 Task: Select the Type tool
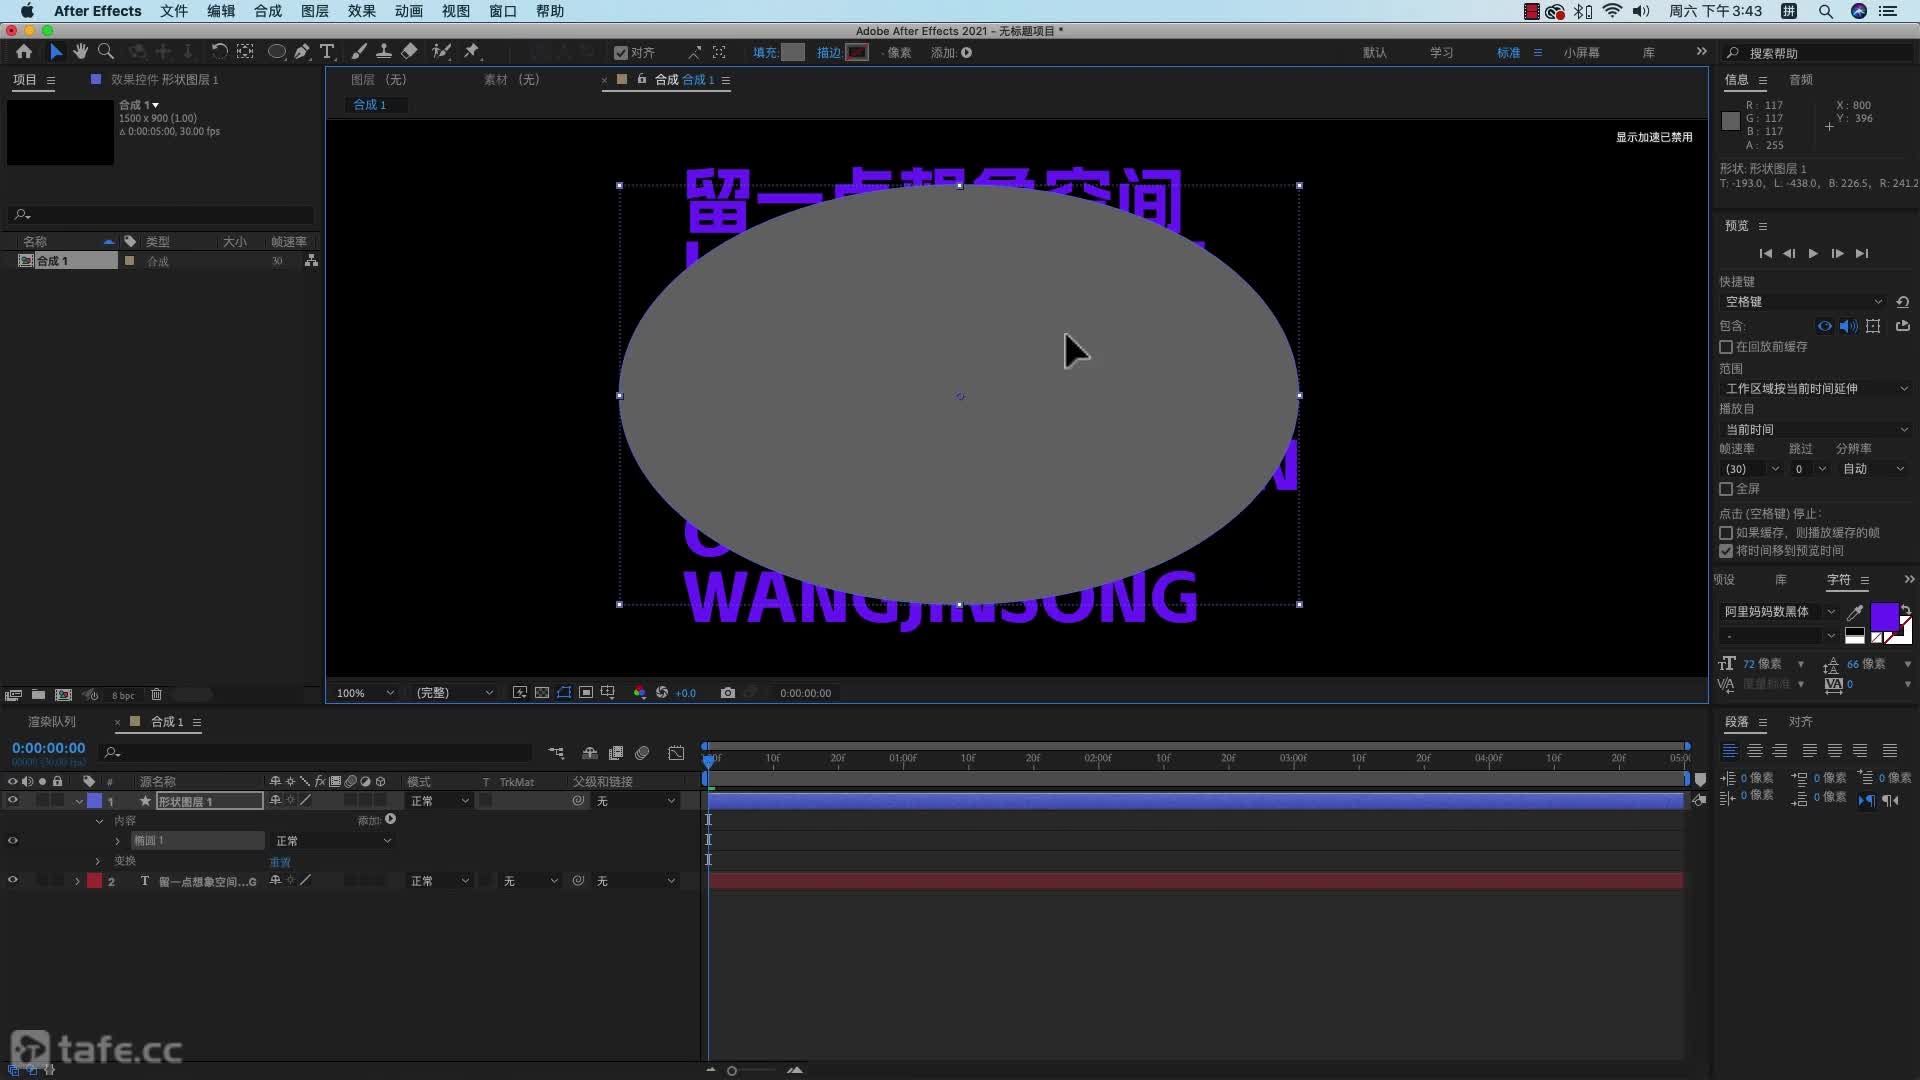(x=327, y=52)
